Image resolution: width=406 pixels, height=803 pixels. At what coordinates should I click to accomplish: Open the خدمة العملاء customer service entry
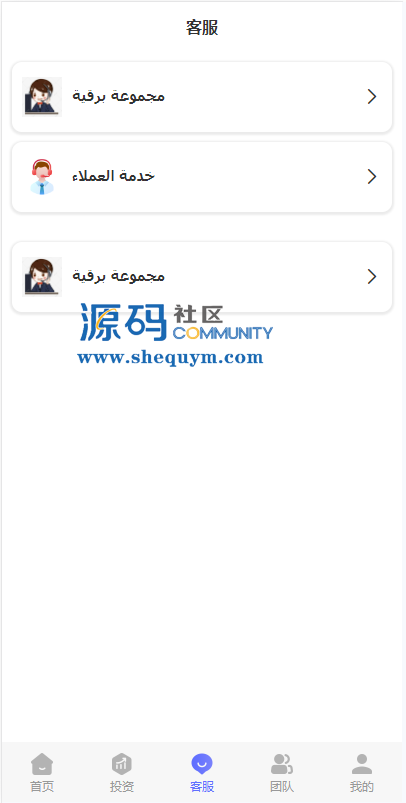coord(202,177)
